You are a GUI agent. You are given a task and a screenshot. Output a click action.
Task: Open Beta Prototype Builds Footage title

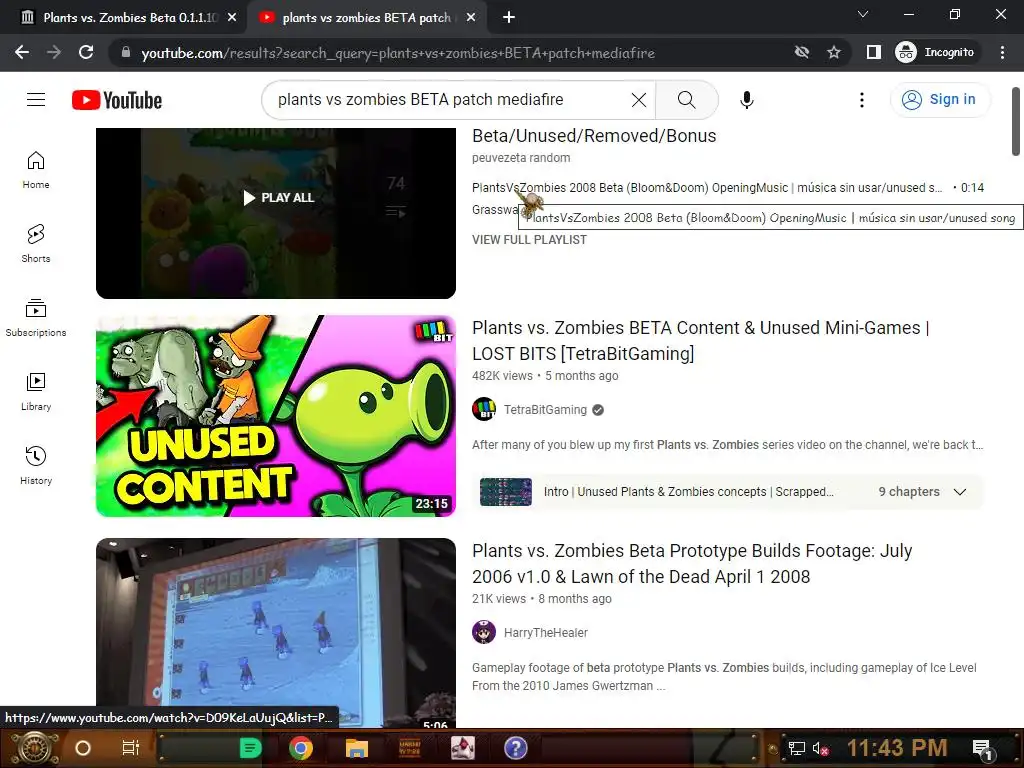point(692,564)
